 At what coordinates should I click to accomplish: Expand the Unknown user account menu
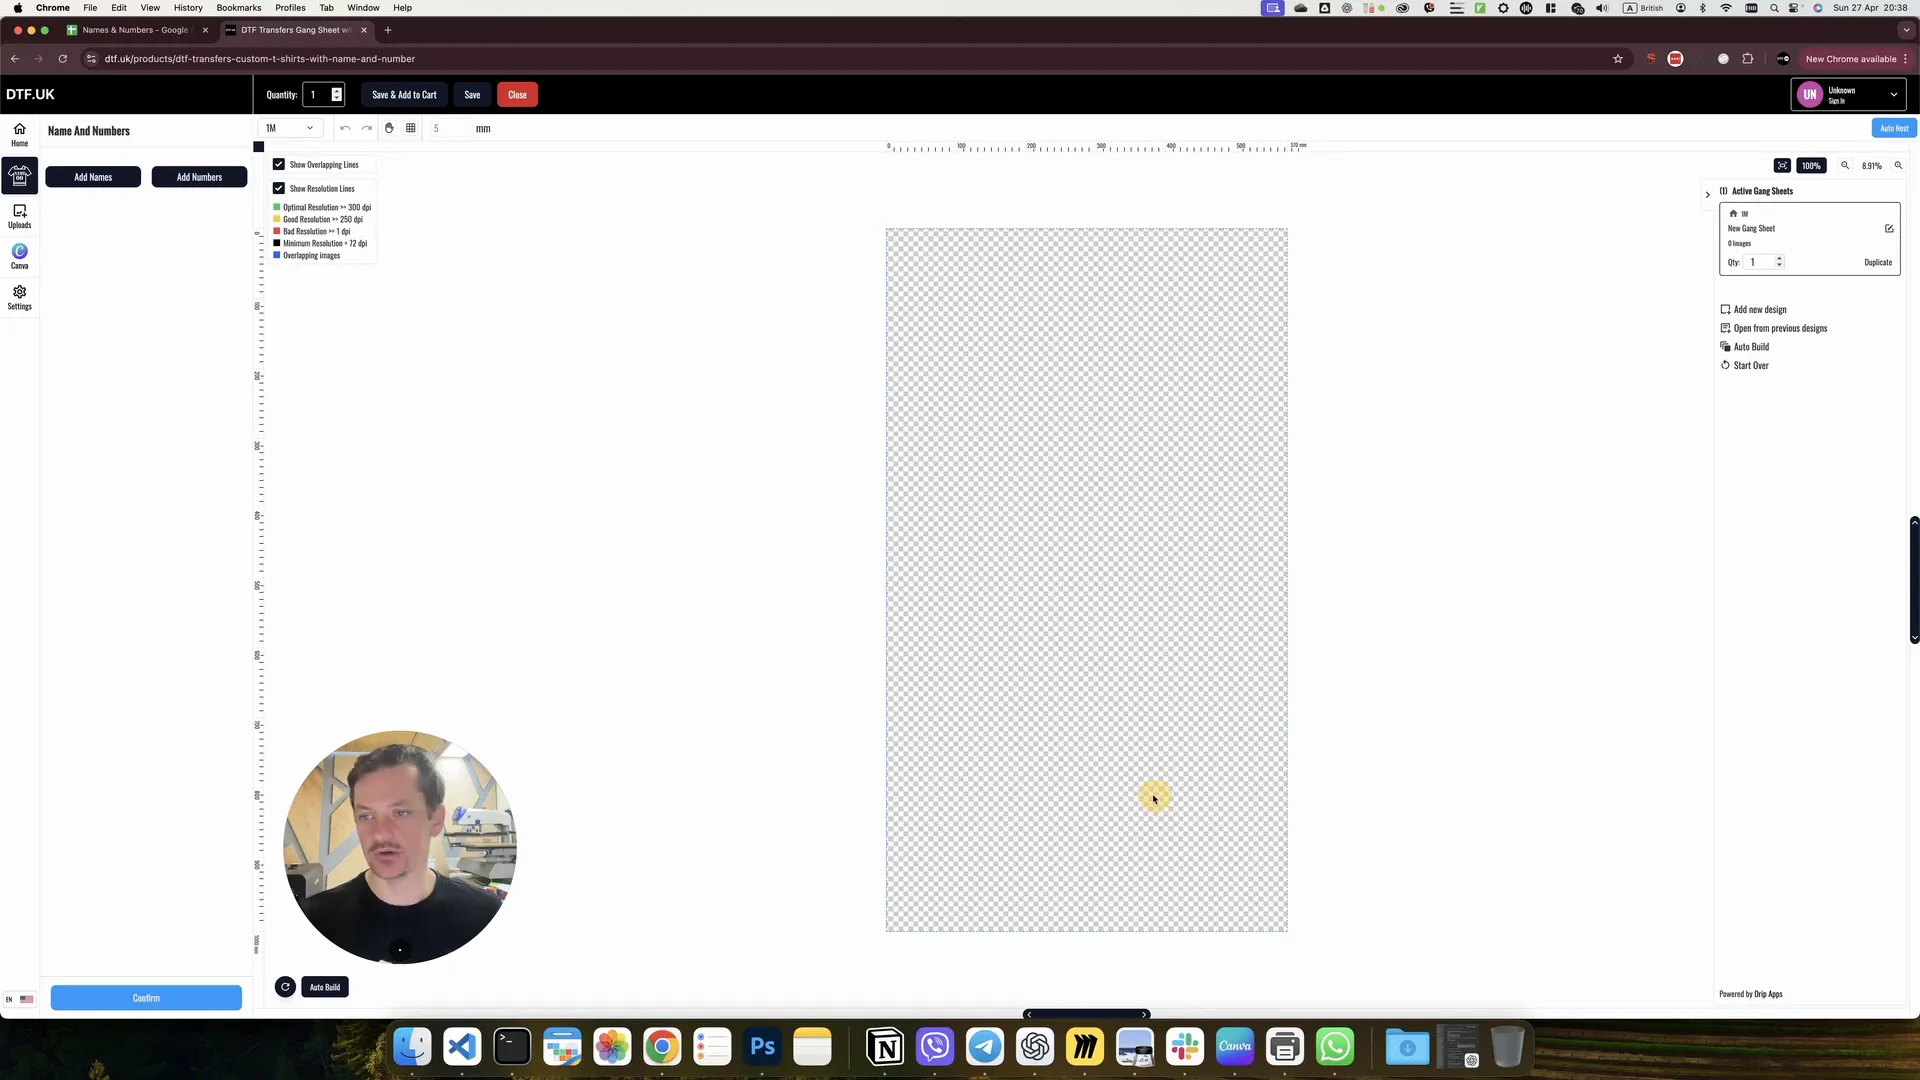tap(1848, 95)
